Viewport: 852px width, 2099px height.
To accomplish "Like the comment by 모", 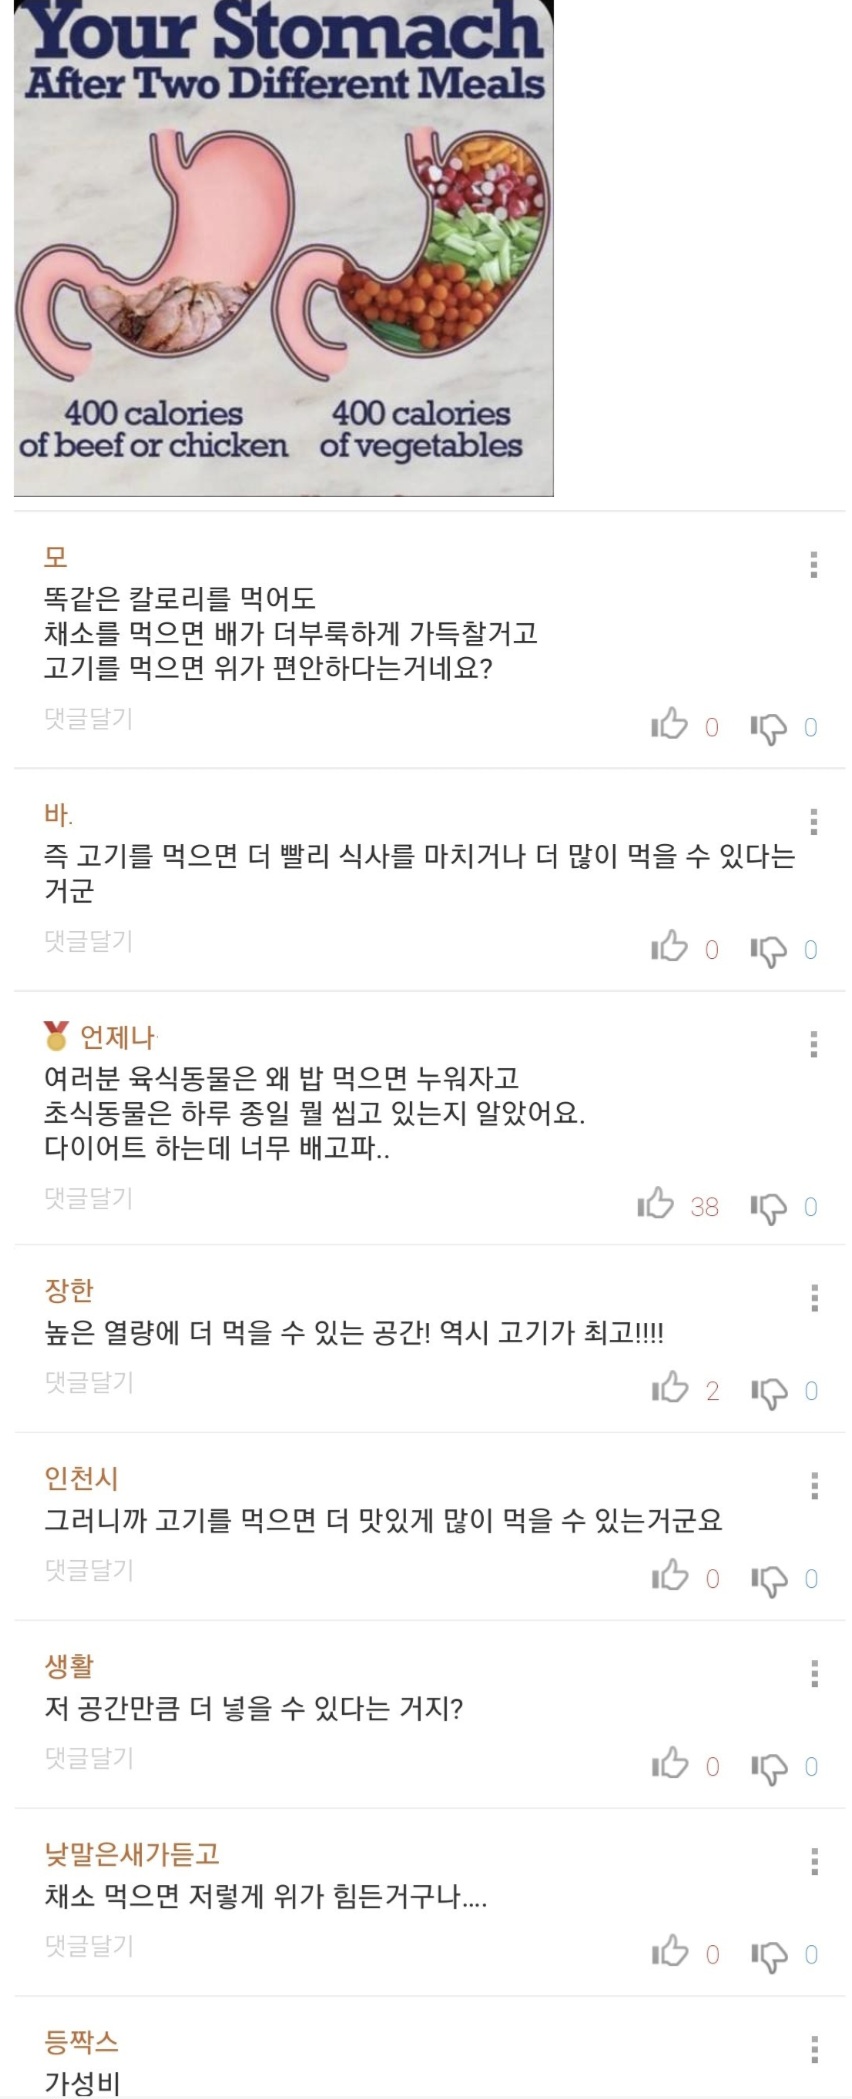I will [670, 723].
